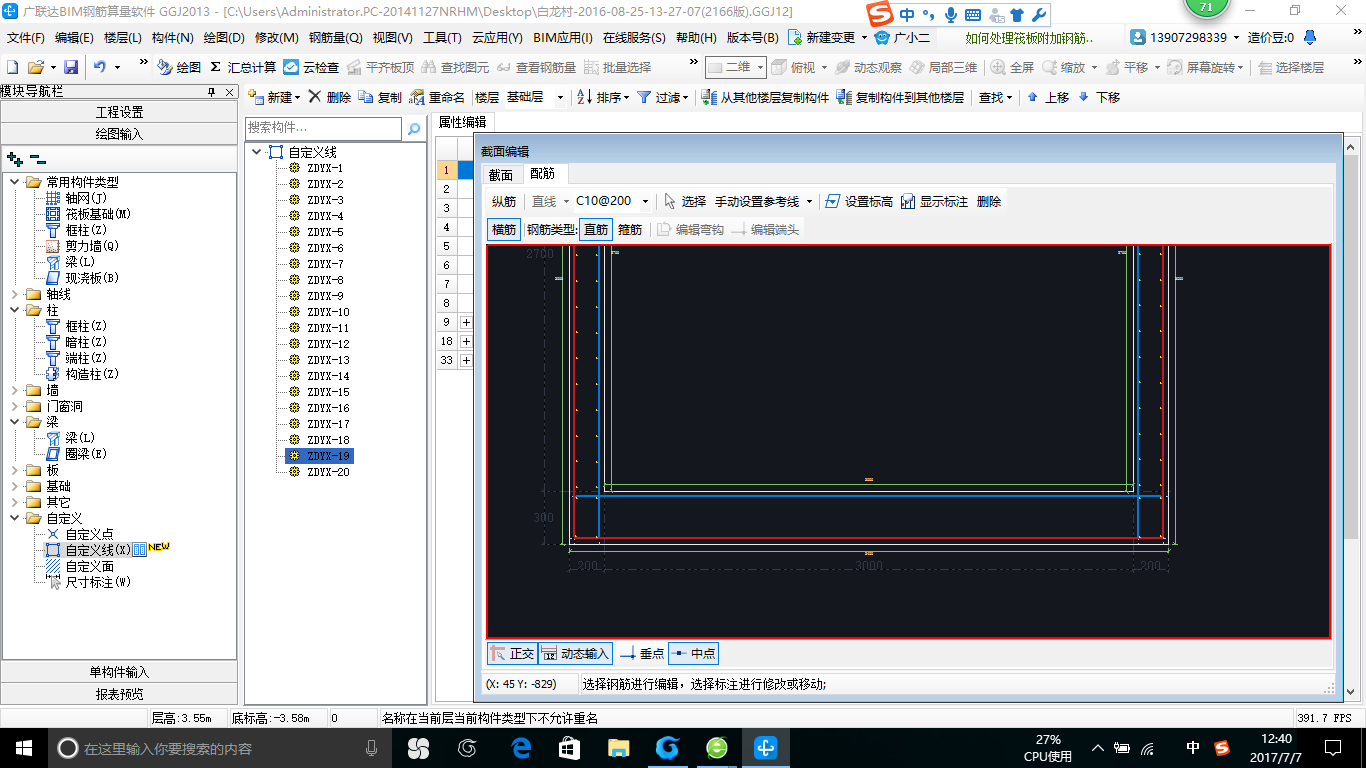Click 如何处理筏板附加钢筋 help link
The width and height of the screenshot is (1366, 768).
click(x=1029, y=38)
